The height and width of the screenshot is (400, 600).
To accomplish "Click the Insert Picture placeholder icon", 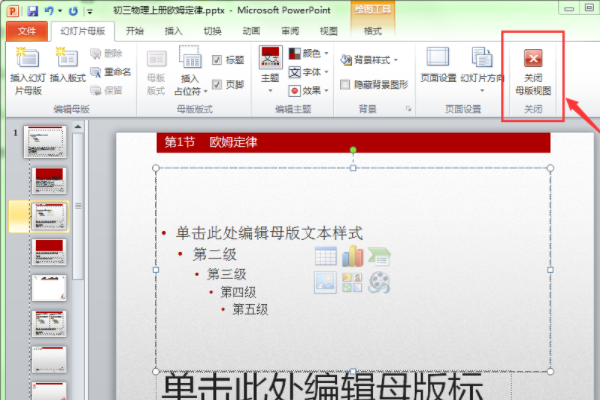I will click(325, 282).
